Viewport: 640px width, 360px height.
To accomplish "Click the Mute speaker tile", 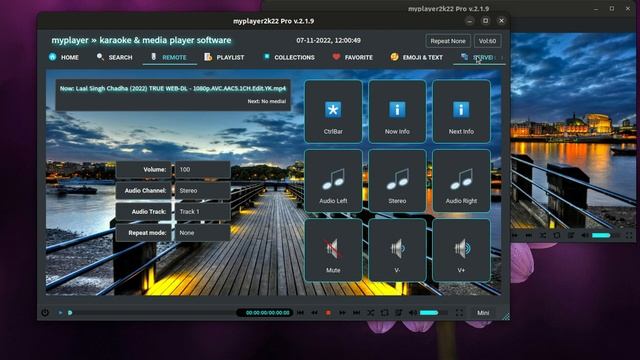I will pos(333,250).
